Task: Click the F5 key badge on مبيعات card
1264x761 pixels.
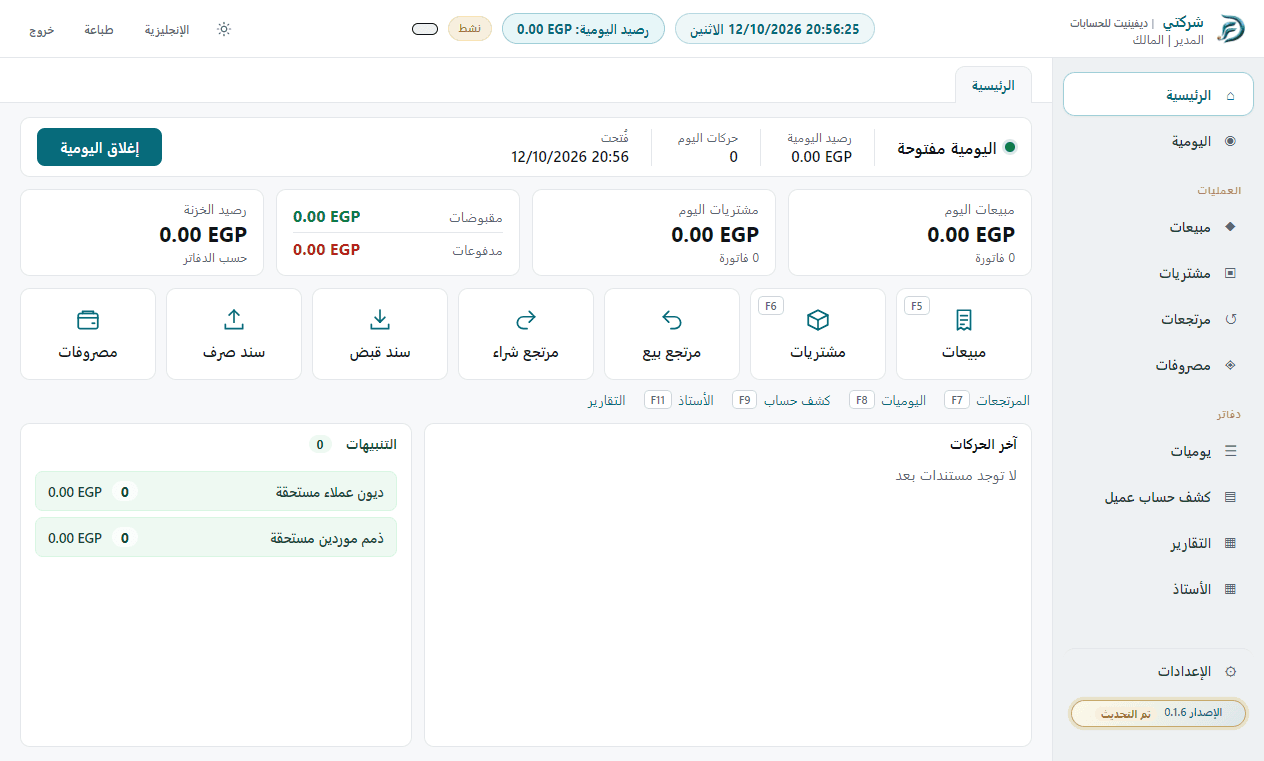Action: (917, 306)
